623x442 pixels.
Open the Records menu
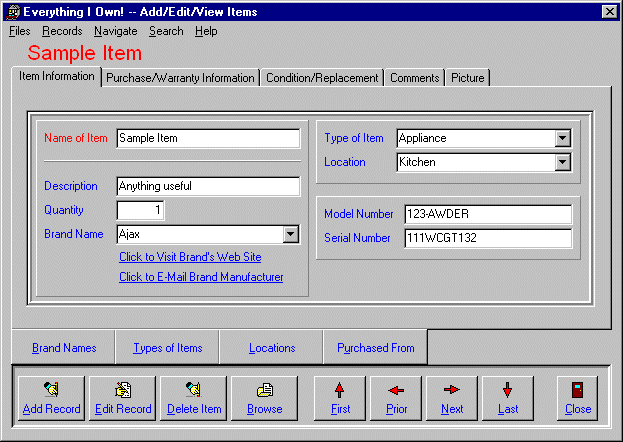pyautogui.click(x=62, y=31)
